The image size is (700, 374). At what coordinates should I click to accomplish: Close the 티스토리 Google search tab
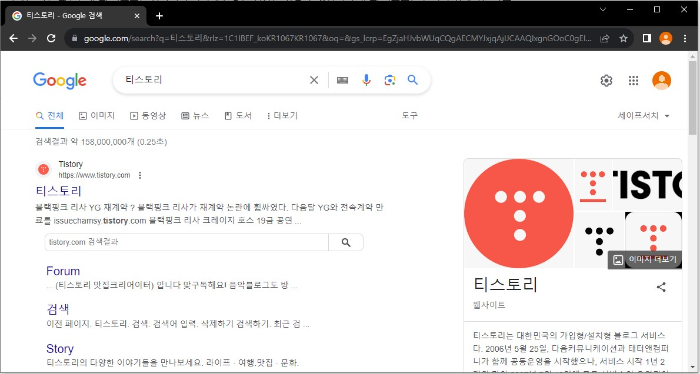coord(137,16)
